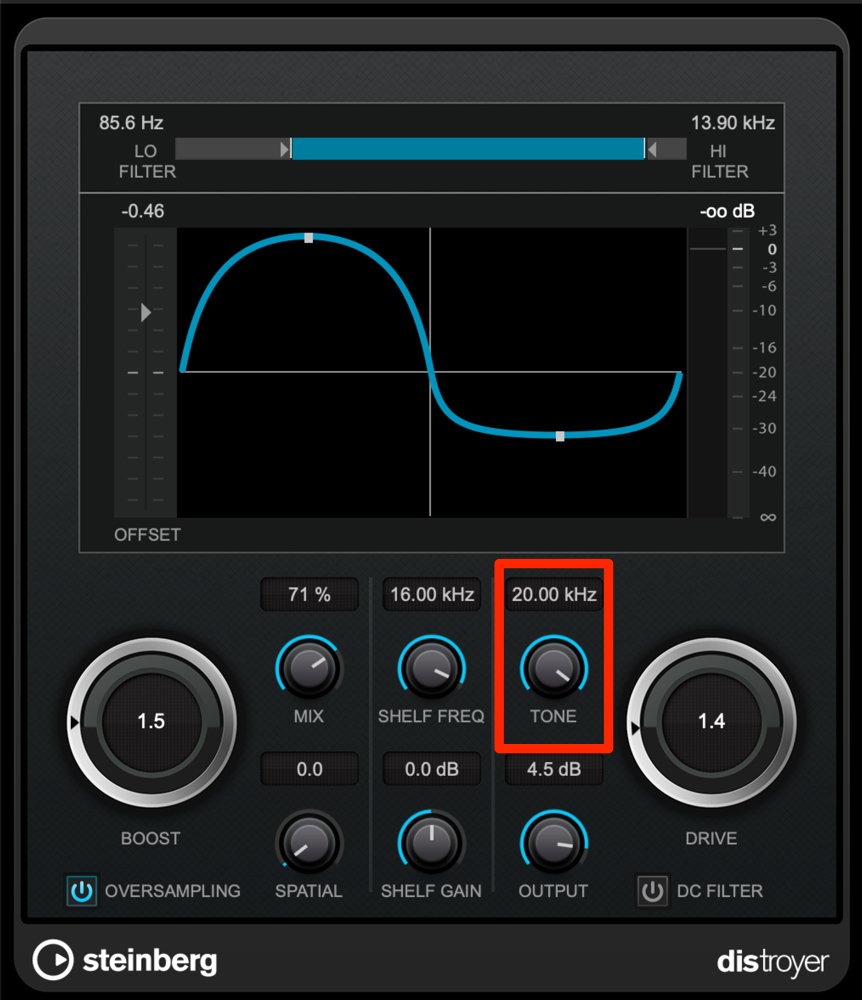Toggle the Oversampling power button

tap(82, 890)
